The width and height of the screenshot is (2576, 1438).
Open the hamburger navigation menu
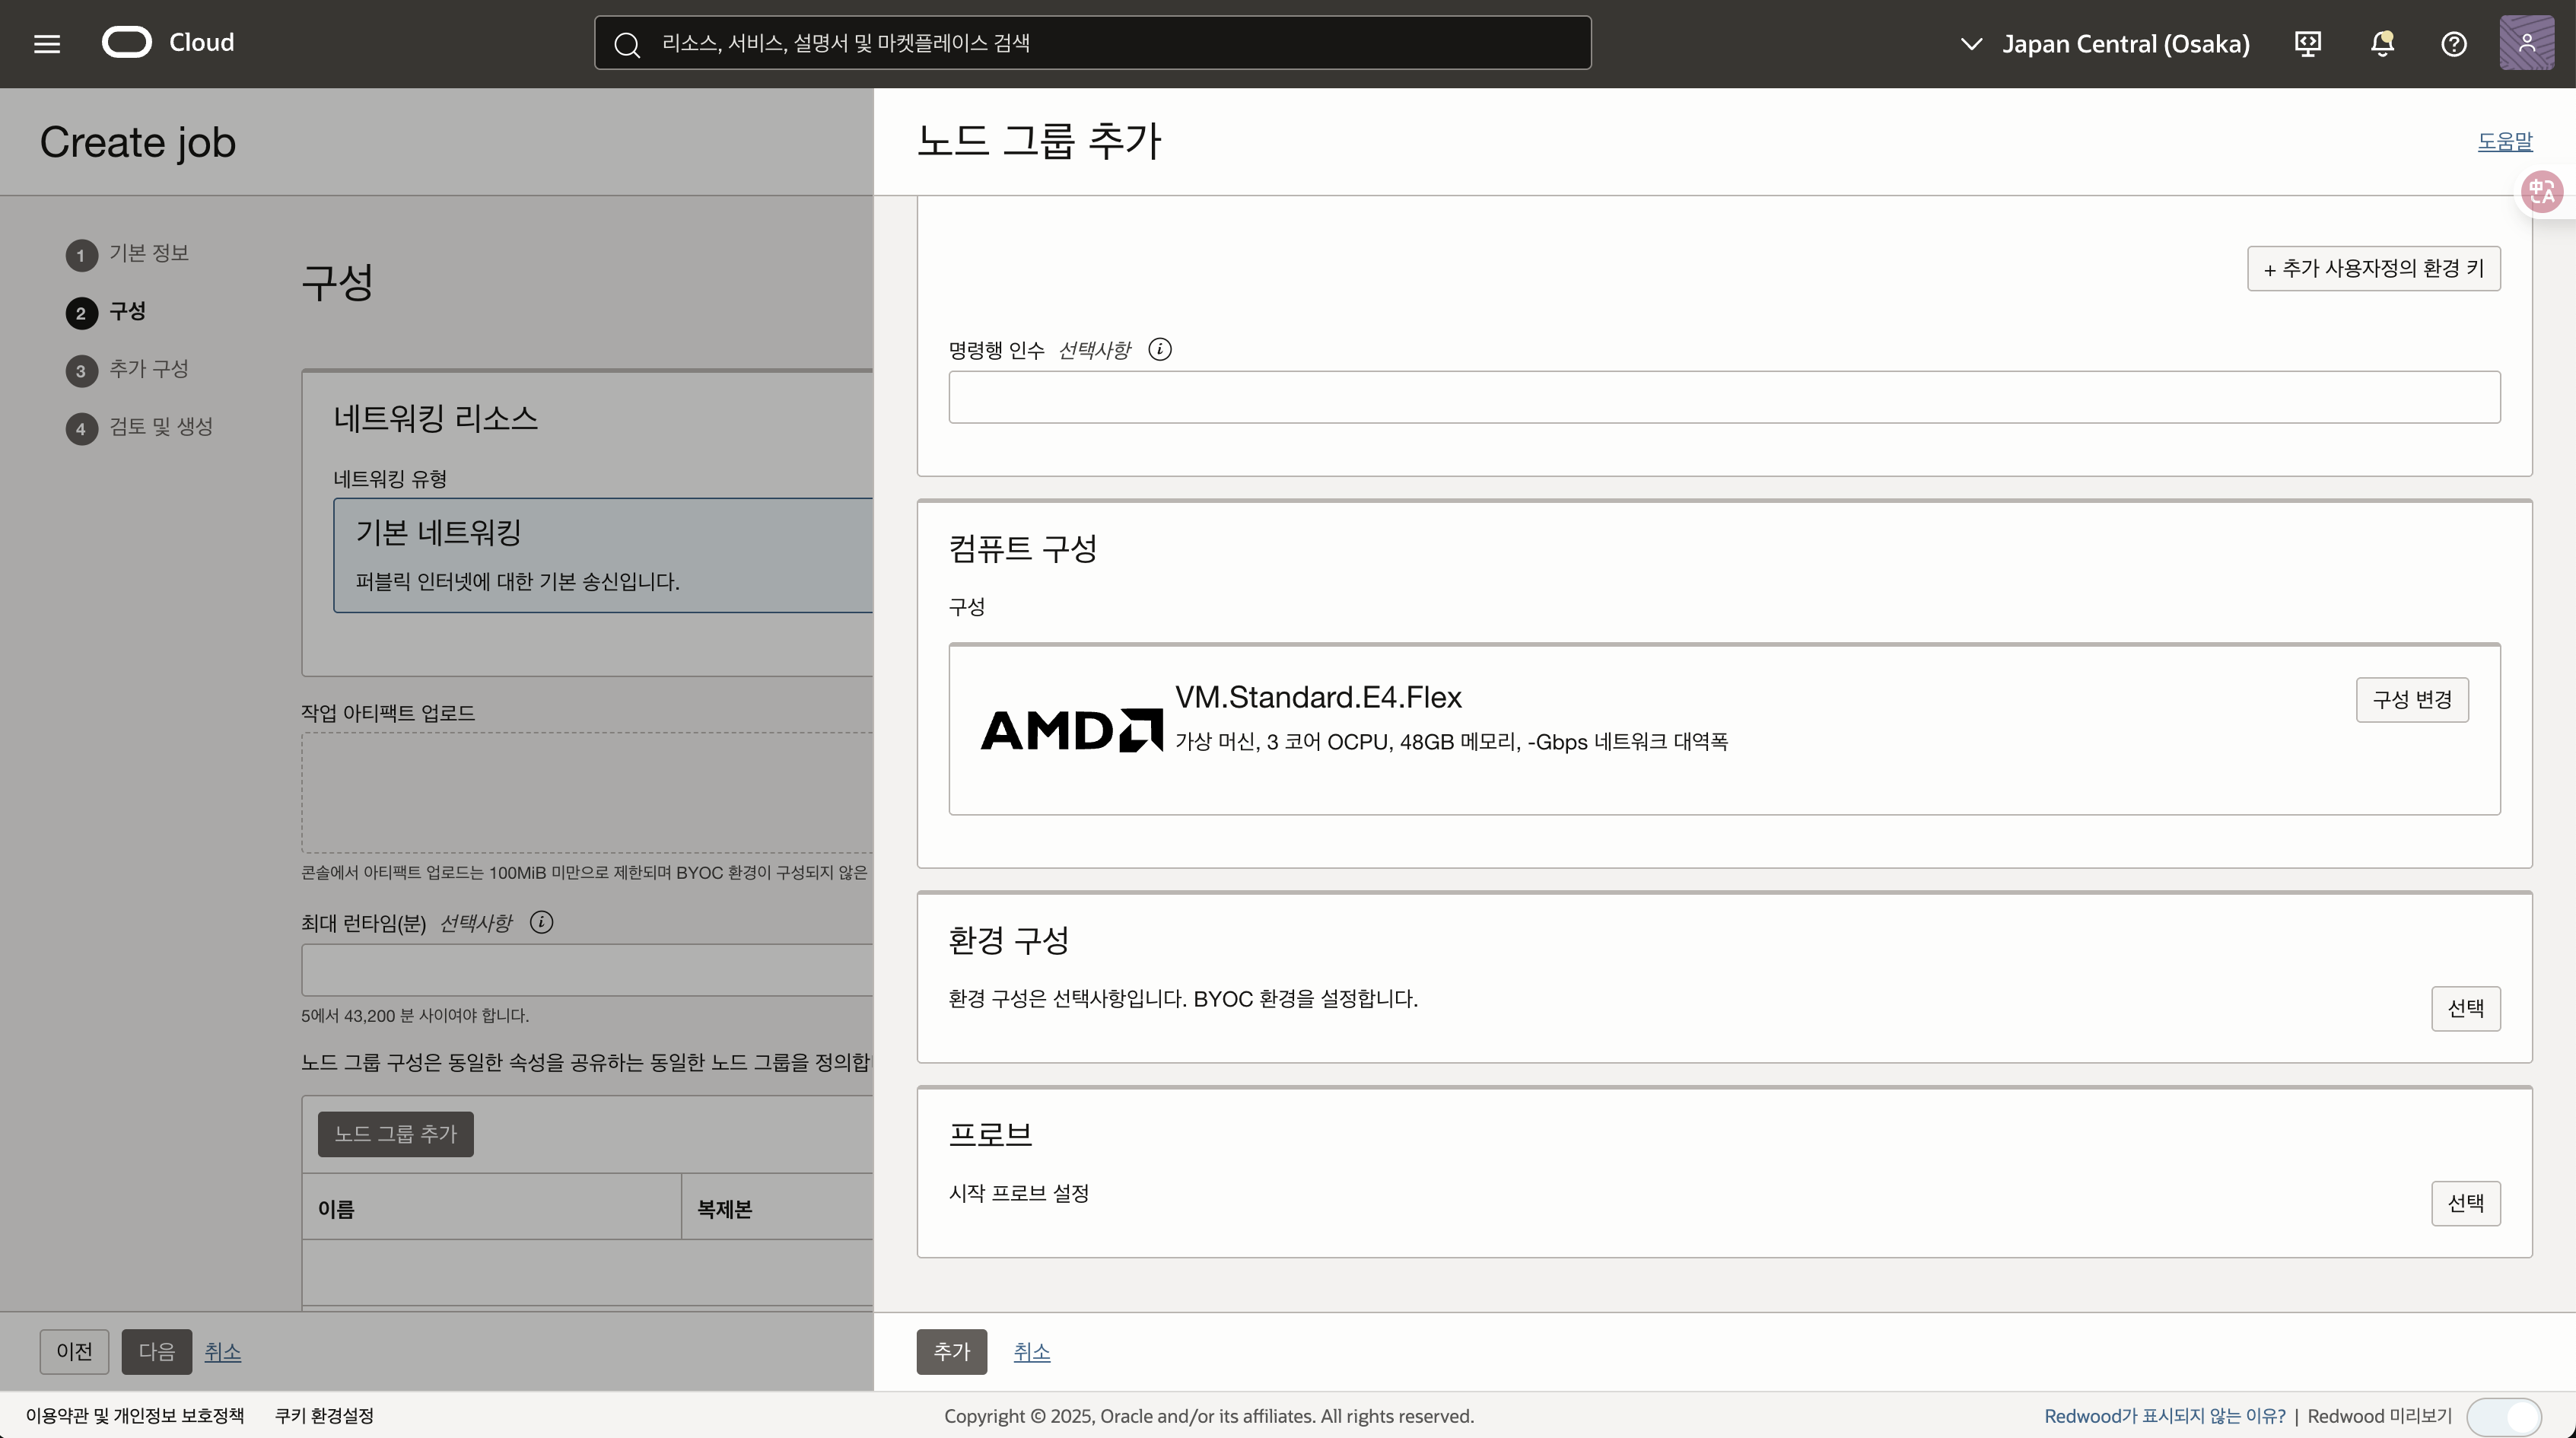(47, 43)
